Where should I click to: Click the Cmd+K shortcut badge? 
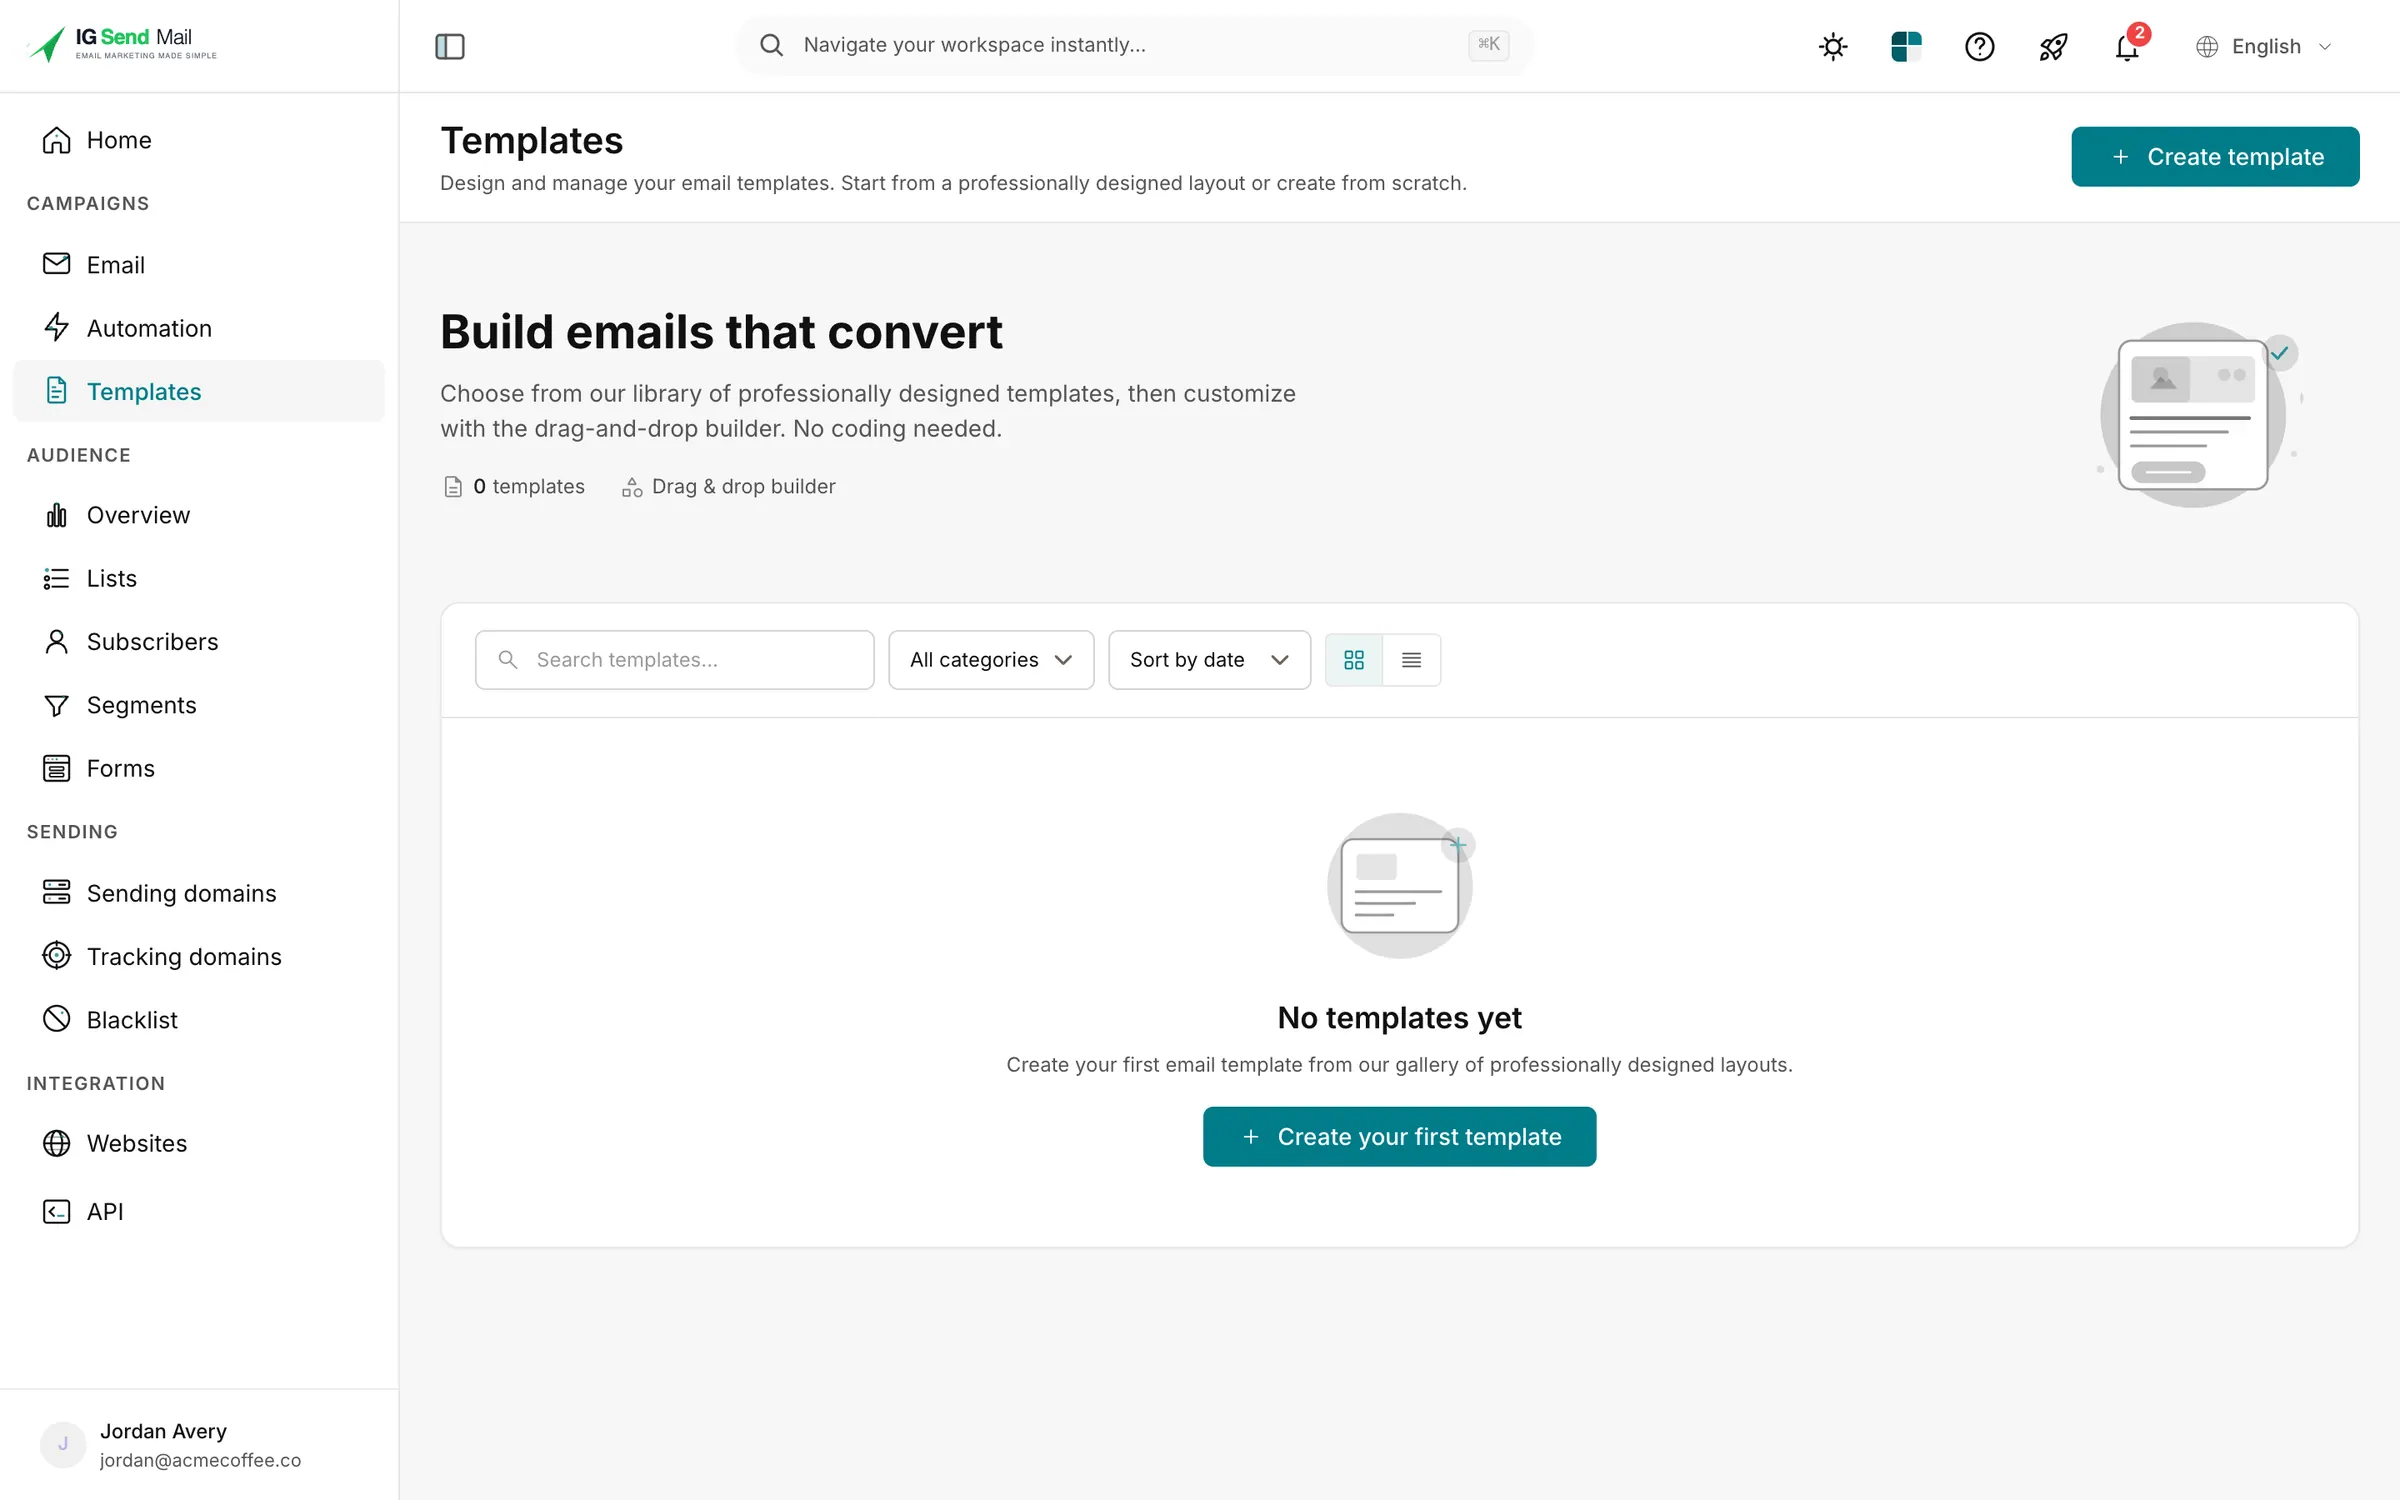click(1488, 44)
